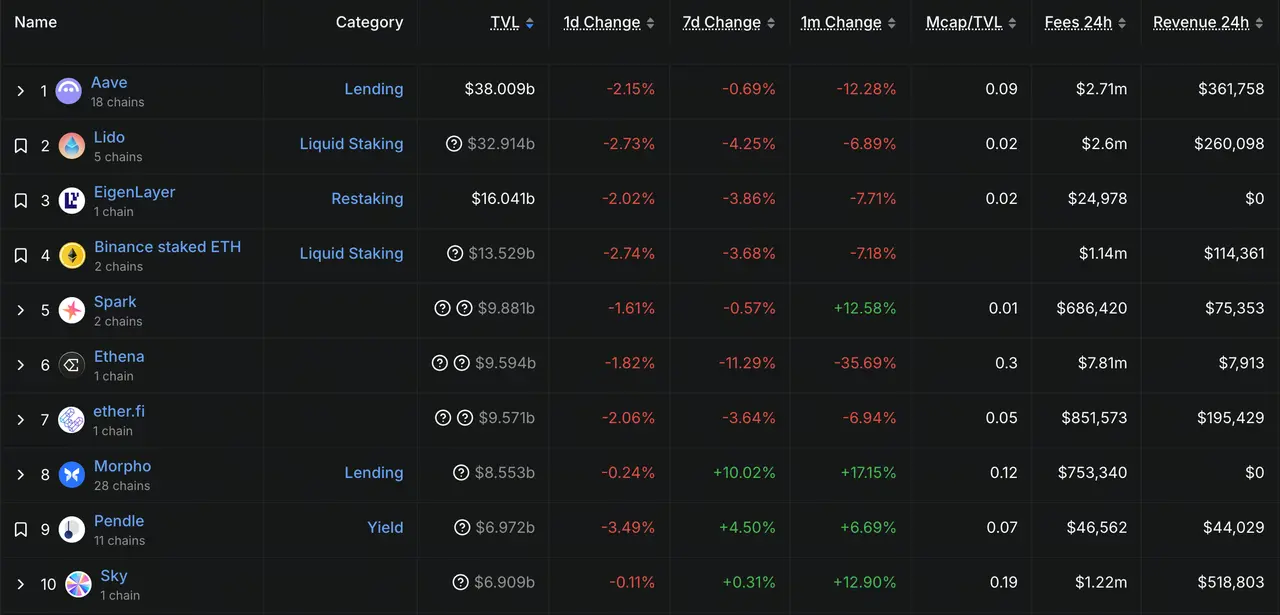This screenshot has width=1280, height=615.
Task: Click the question mark icon beside Spark's TVL
Action: tap(443, 308)
